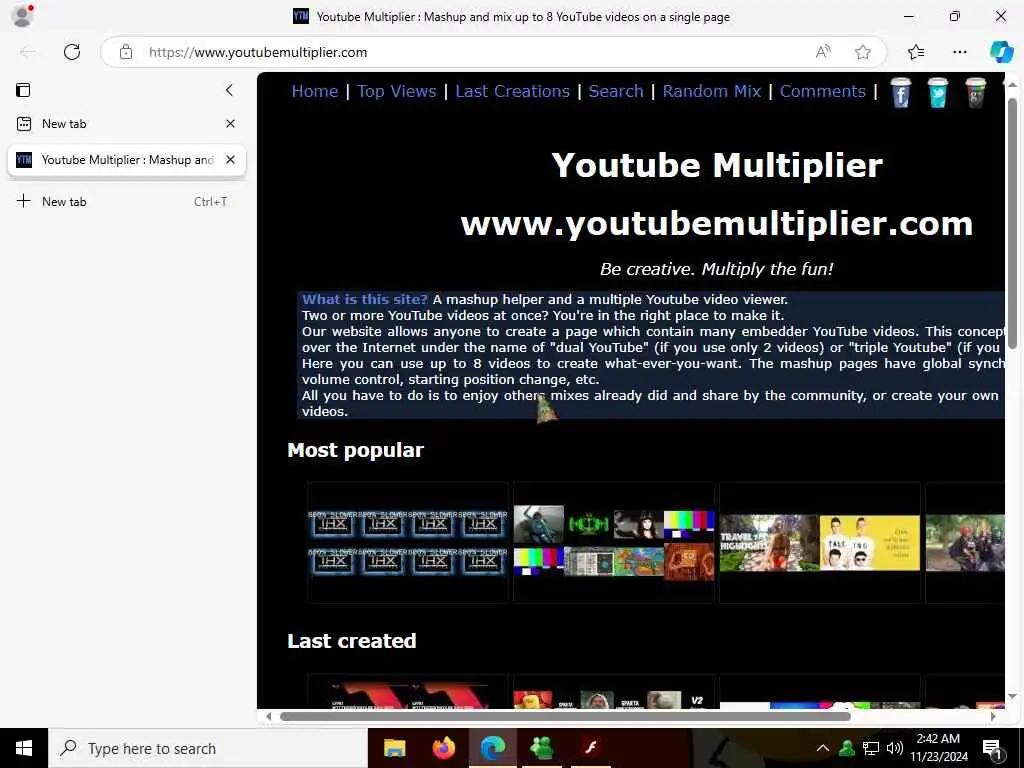Select the Youtube Multiplier tab in the sidebar
Viewport: 1024px width, 768px height.
pos(126,160)
